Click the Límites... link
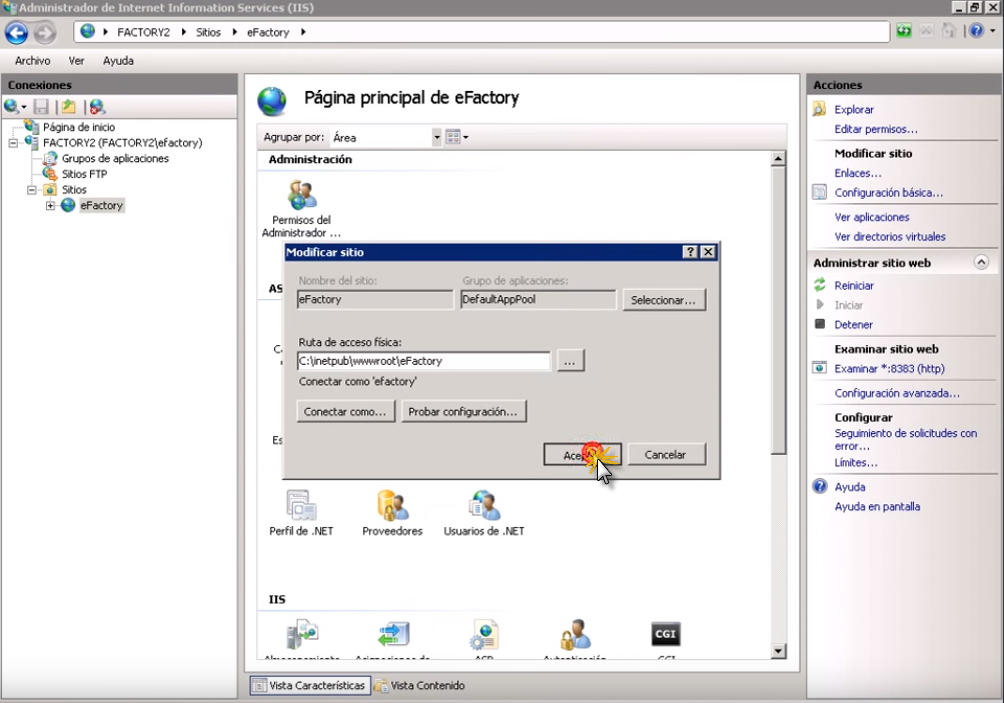The height and width of the screenshot is (703, 1004). point(855,462)
